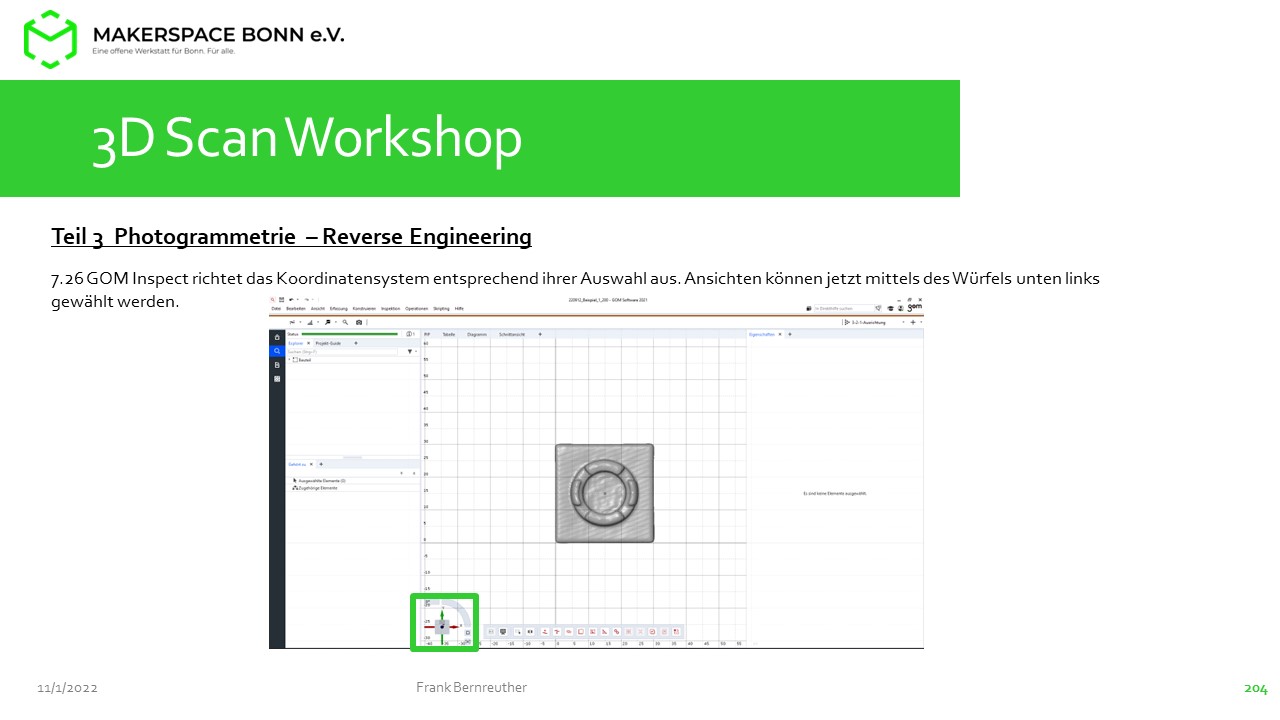Viewport: 1280px width, 720px height.
Task: Switch to the Tabelle tab
Action: pyautogui.click(x=449, y=334)
